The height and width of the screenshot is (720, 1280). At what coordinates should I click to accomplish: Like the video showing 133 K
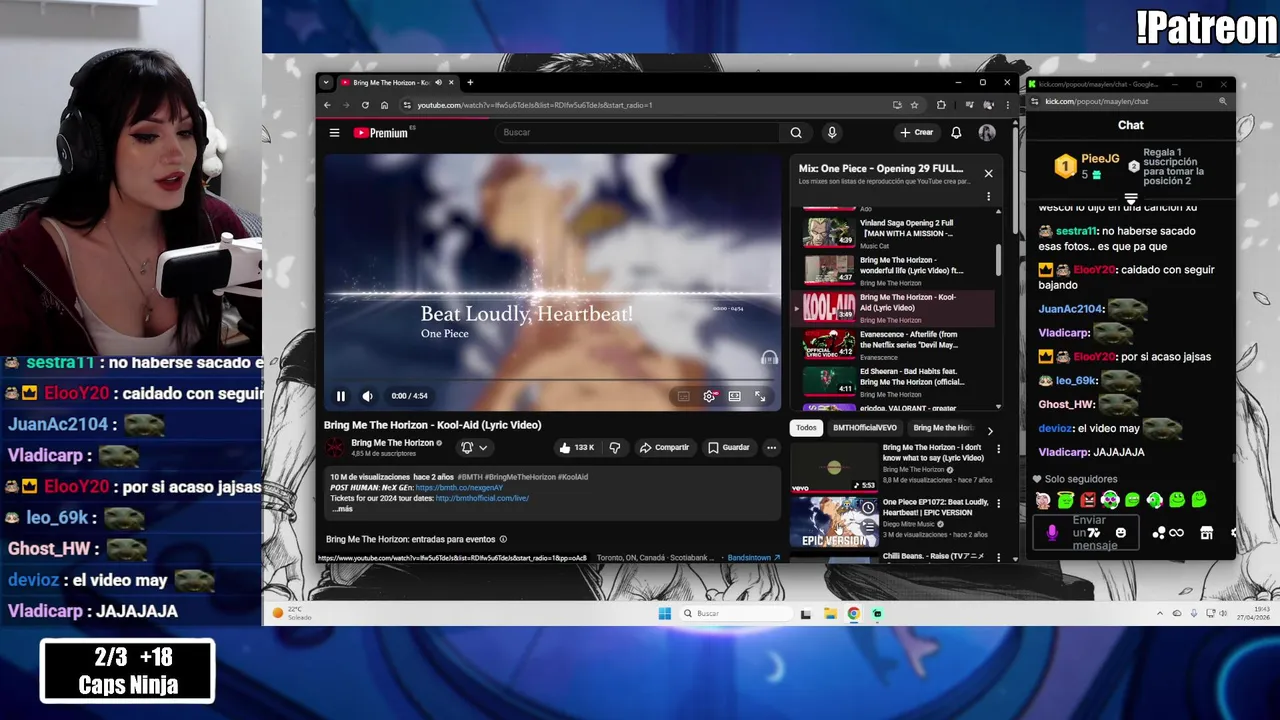click(577, 447)
